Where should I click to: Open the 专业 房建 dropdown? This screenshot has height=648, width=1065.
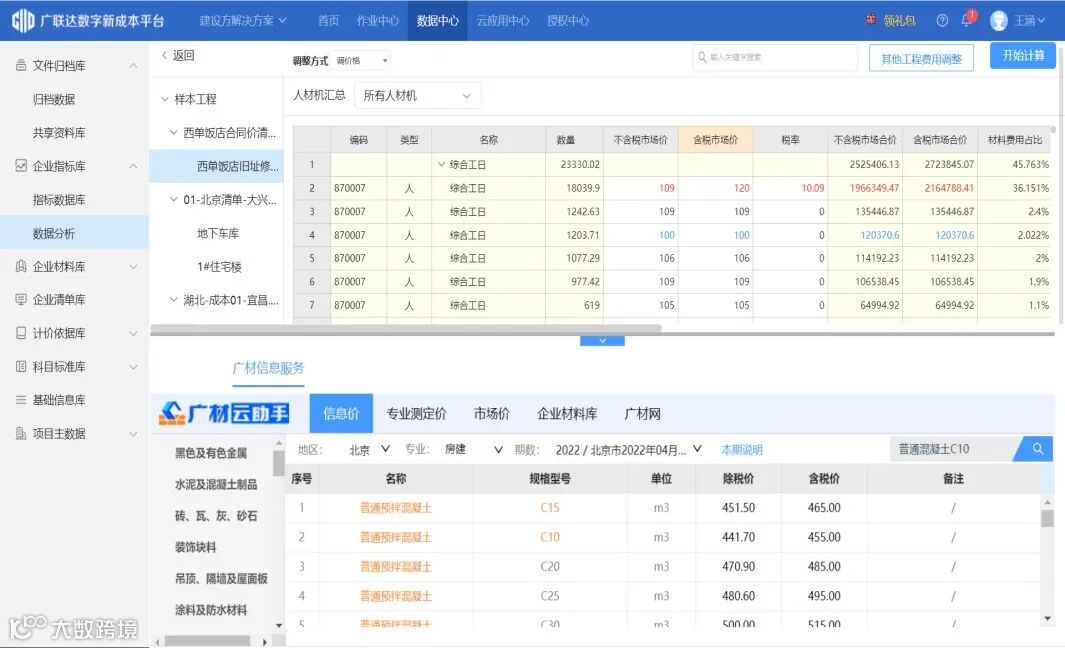coord(473,449)
